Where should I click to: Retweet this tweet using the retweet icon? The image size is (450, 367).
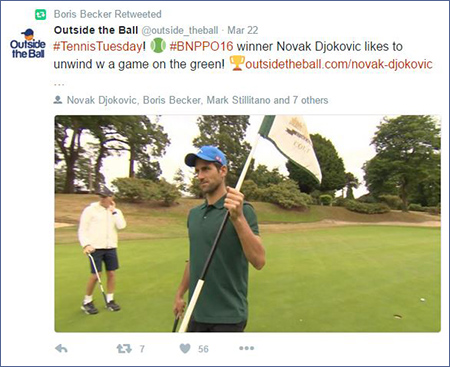click(x=124, y=349)
